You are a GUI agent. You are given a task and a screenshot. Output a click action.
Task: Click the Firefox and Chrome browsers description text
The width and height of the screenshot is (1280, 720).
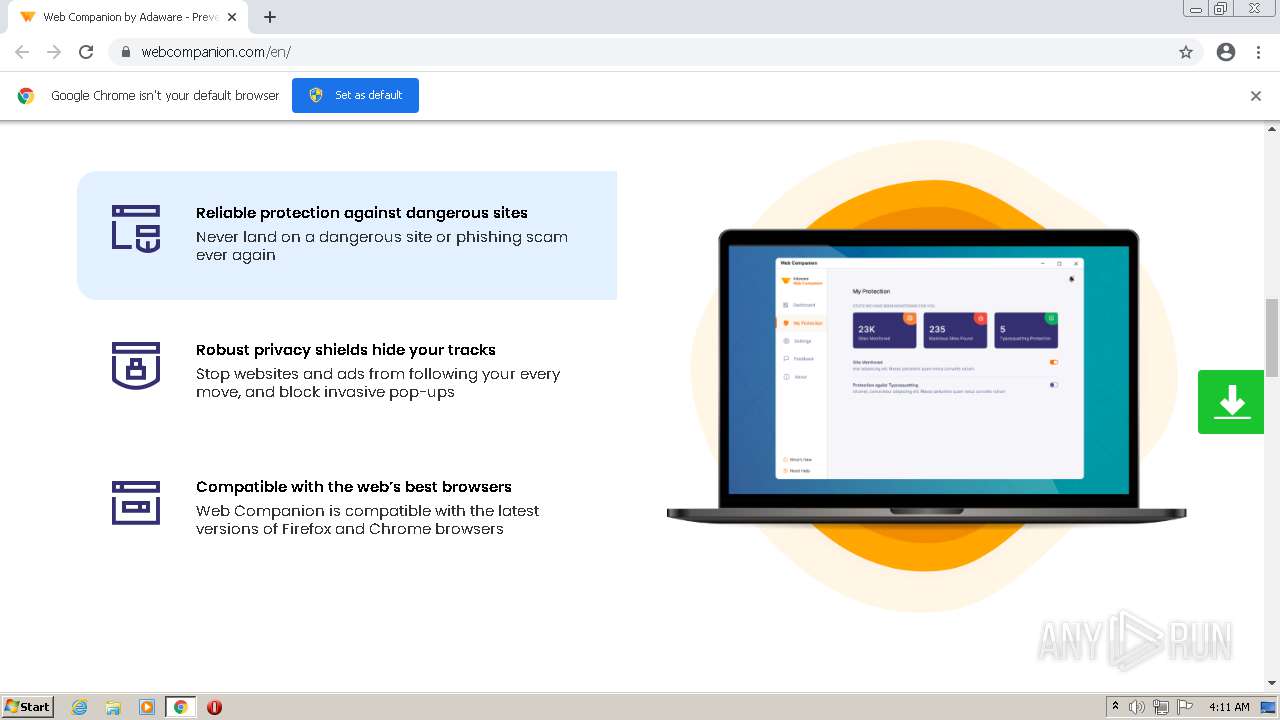(x=368, y=520)
